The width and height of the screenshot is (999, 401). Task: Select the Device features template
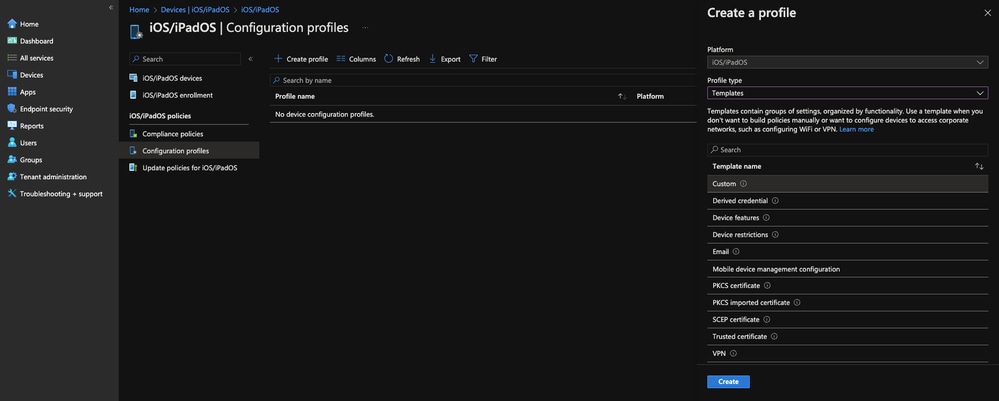[x=847, y=217]
